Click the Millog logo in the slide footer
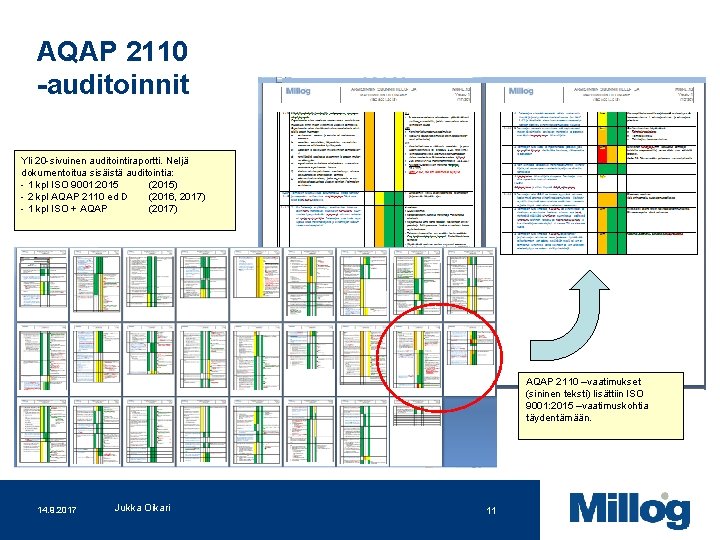720x540 pixels. coord(630,511)
